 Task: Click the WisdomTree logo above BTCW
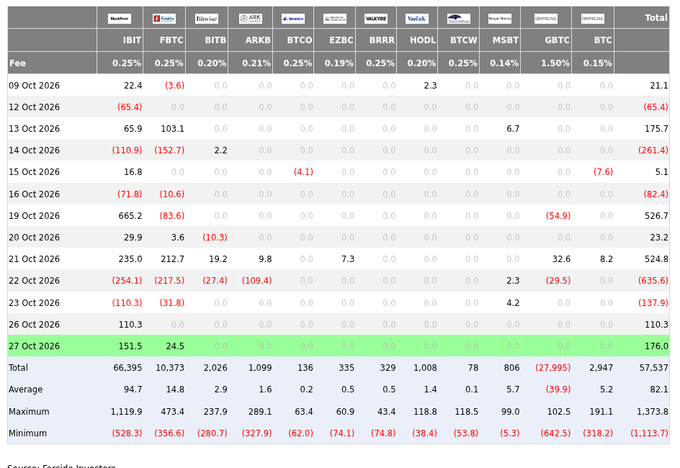458,19
